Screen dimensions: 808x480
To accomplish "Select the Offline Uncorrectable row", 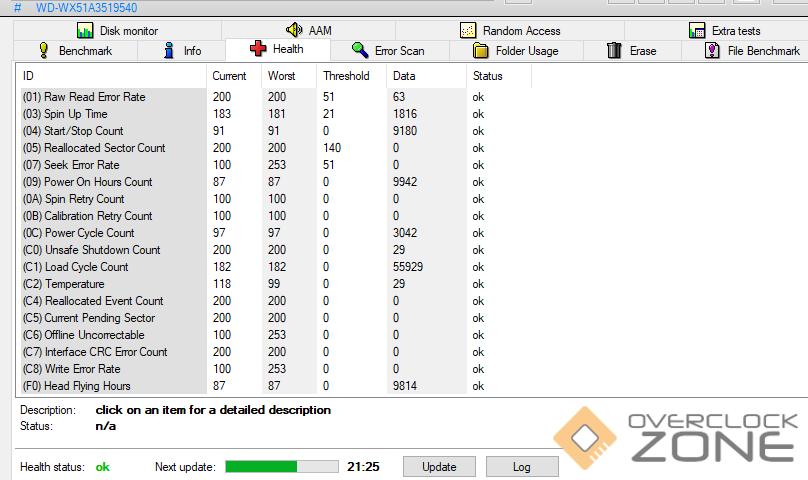I will 276,335.
